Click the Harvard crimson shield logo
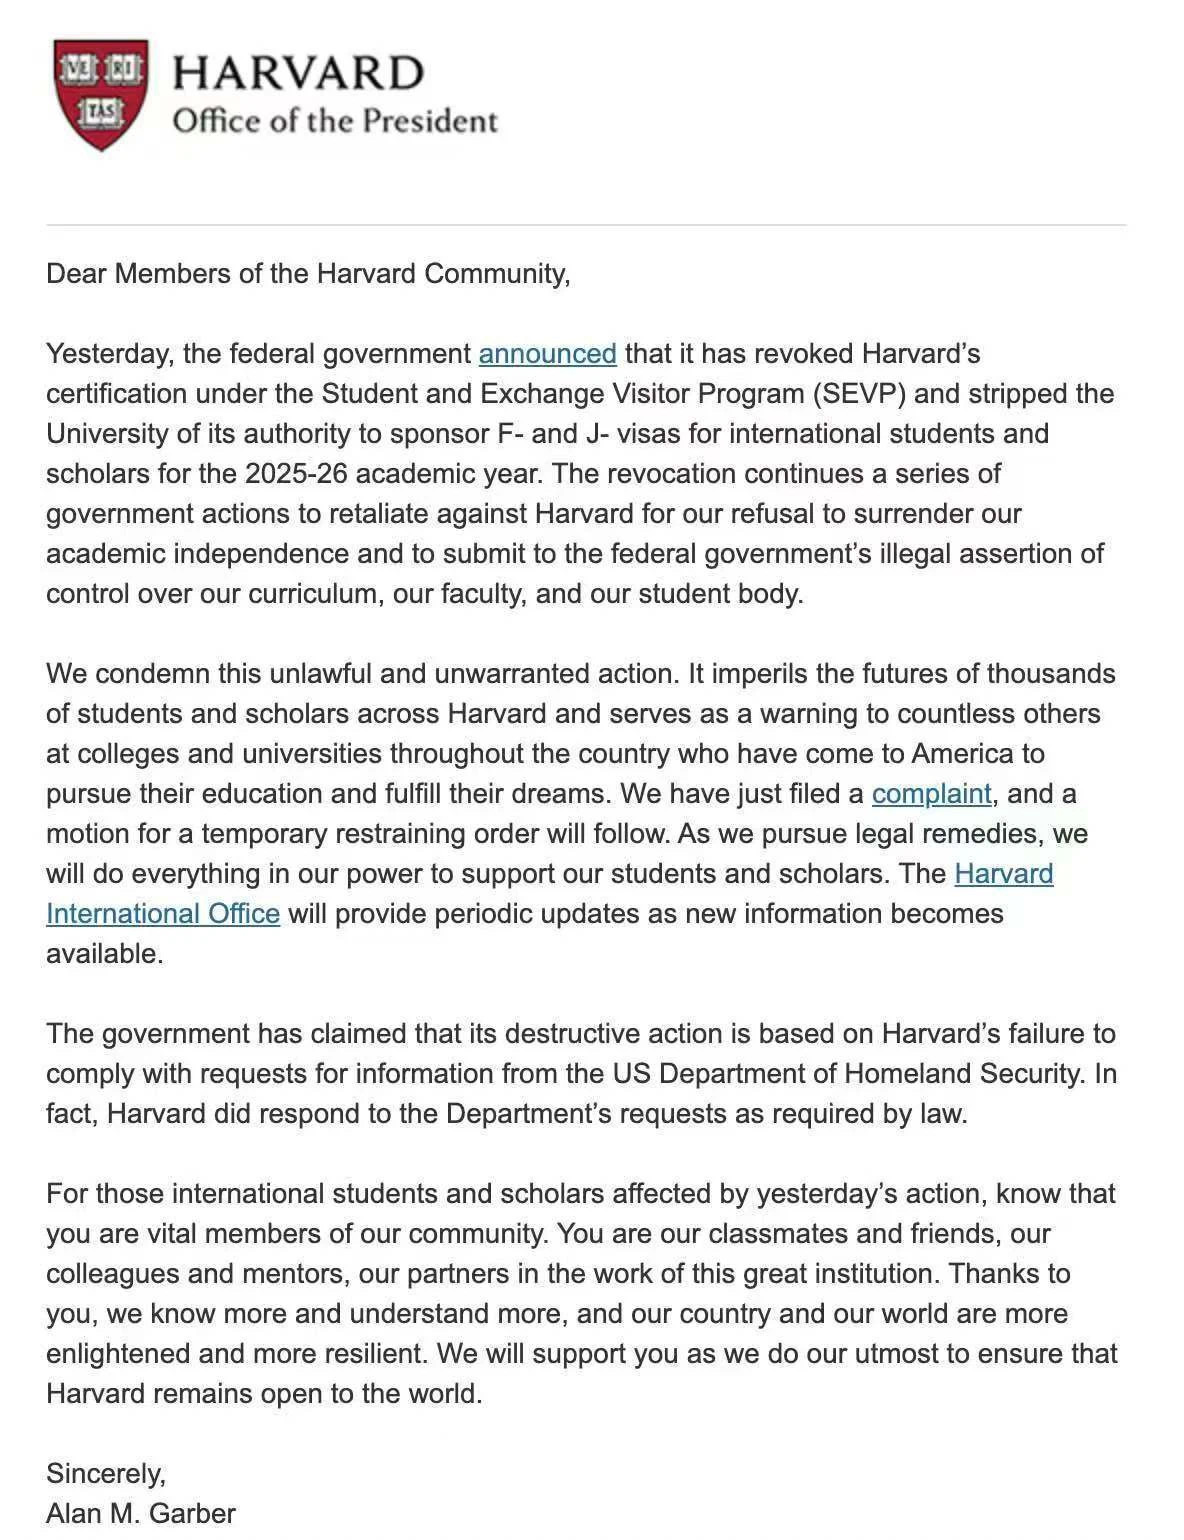Screen dimensions: 1184x1540 pyautogui.click(x=101, y=95)
